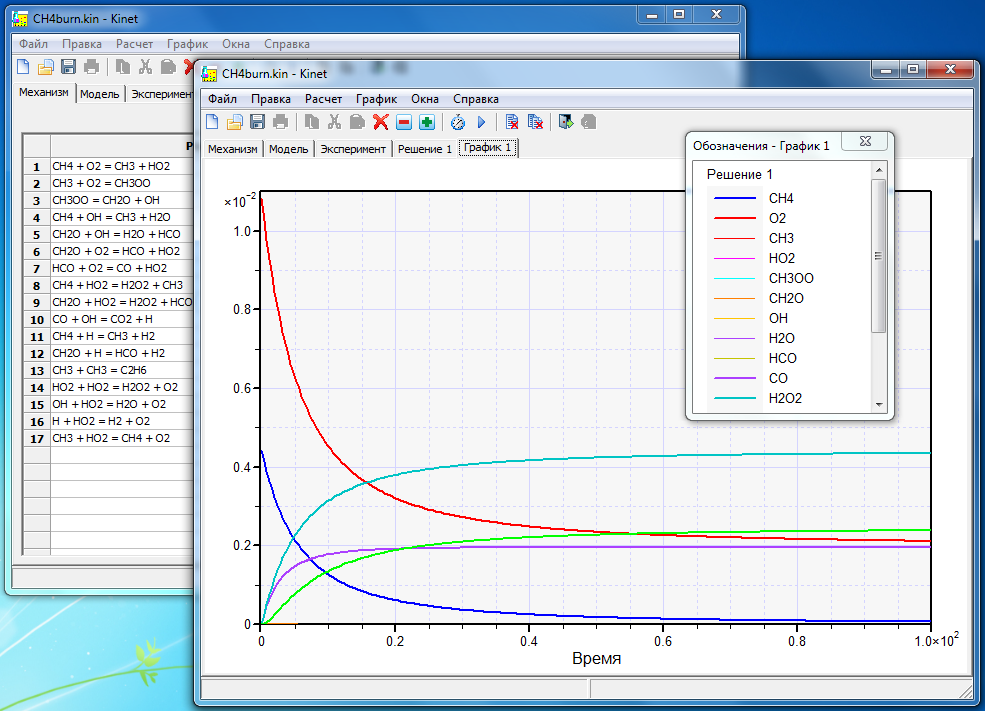Viewport: 985px width, 711px height.
Task: Switch to the Модель tab in the front window
Action: [x=288, y=149]
